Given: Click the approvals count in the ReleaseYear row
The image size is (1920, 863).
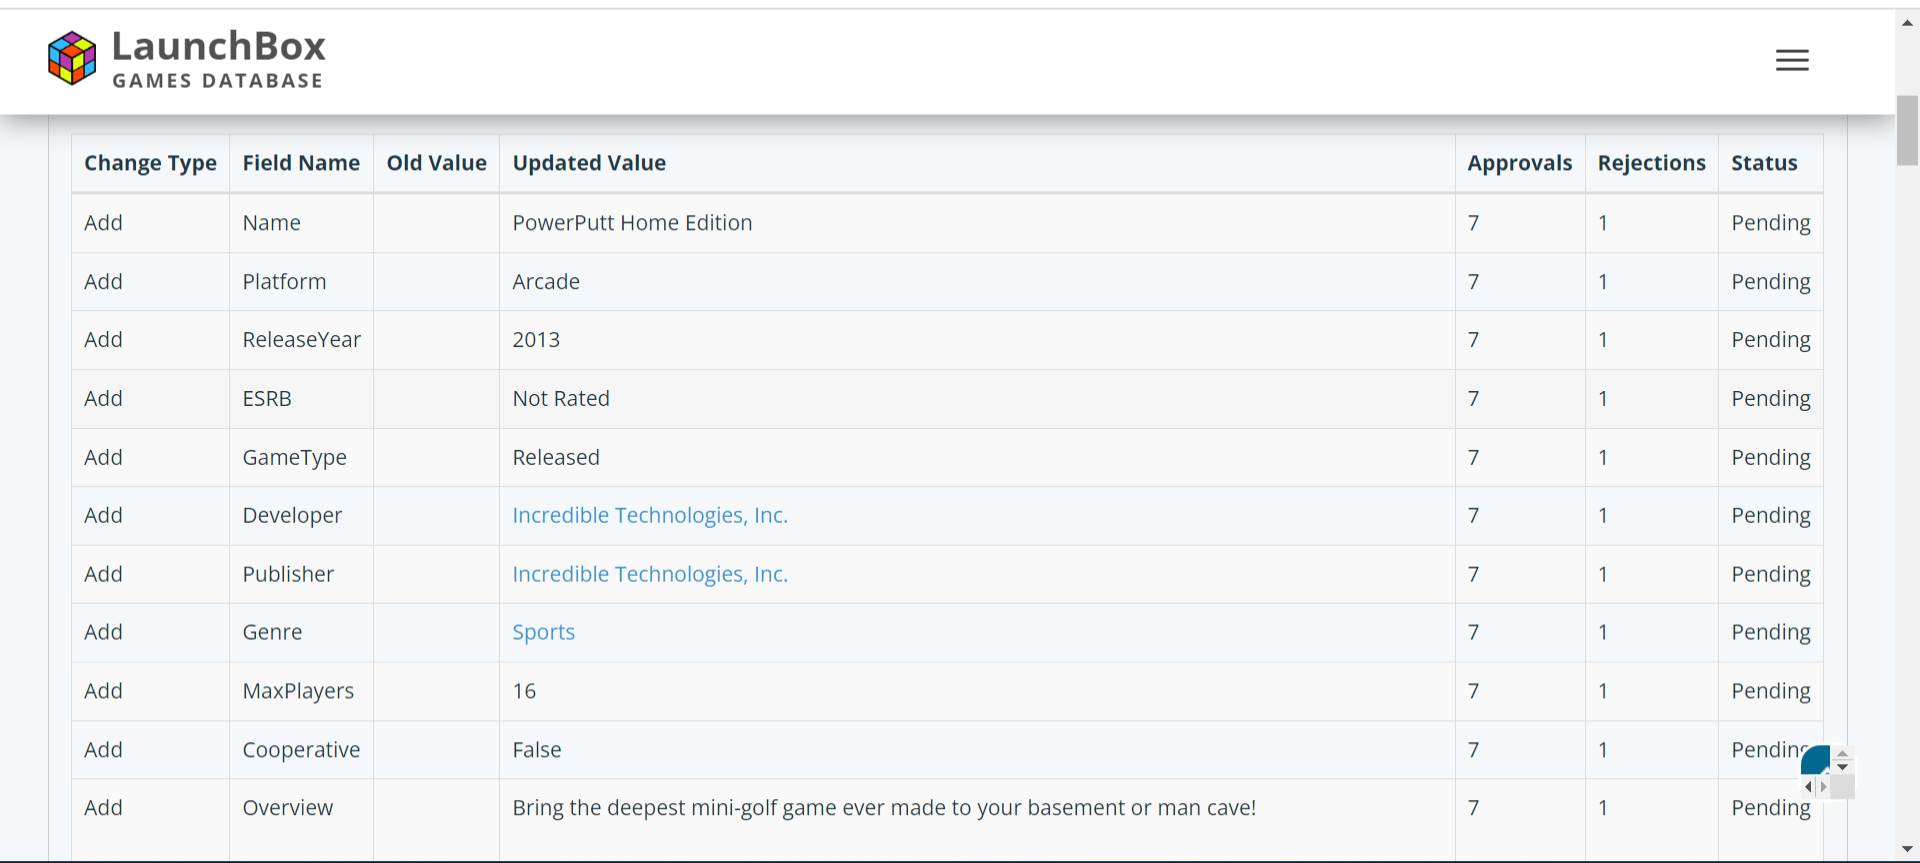Looking at the screenshot, I should [x=1473, y=340].
